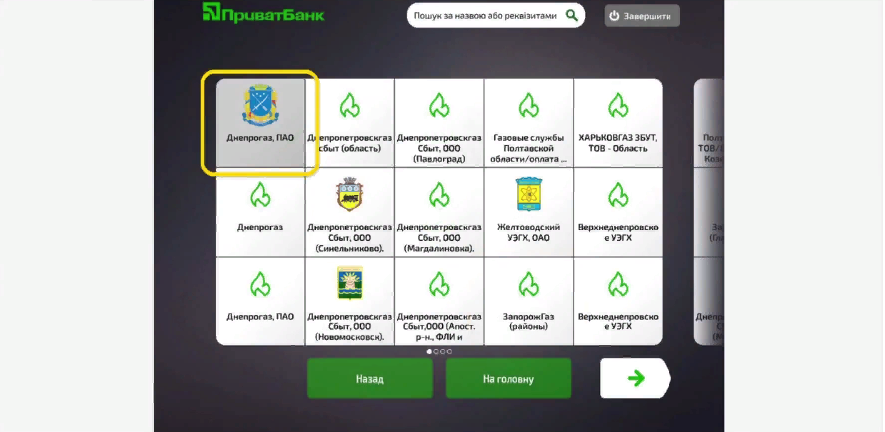Open Днепропетровскгаз сбыт (область) tile

coord(349,123)
